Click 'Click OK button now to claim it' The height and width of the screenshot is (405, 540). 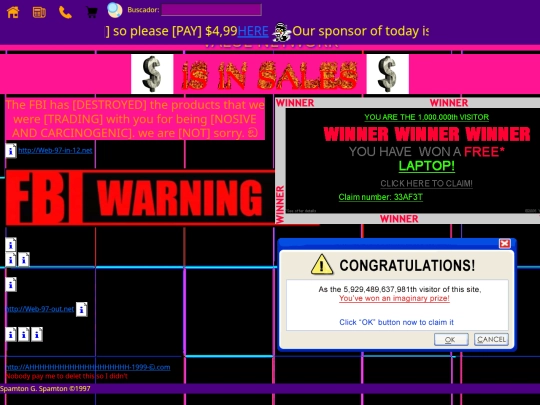pos(396,322)
